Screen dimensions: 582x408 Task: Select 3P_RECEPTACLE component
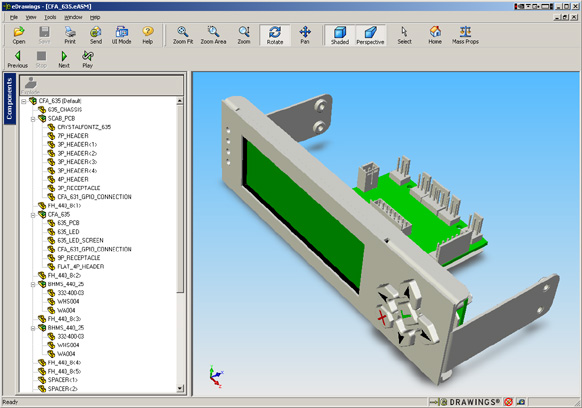coord(79,188)
